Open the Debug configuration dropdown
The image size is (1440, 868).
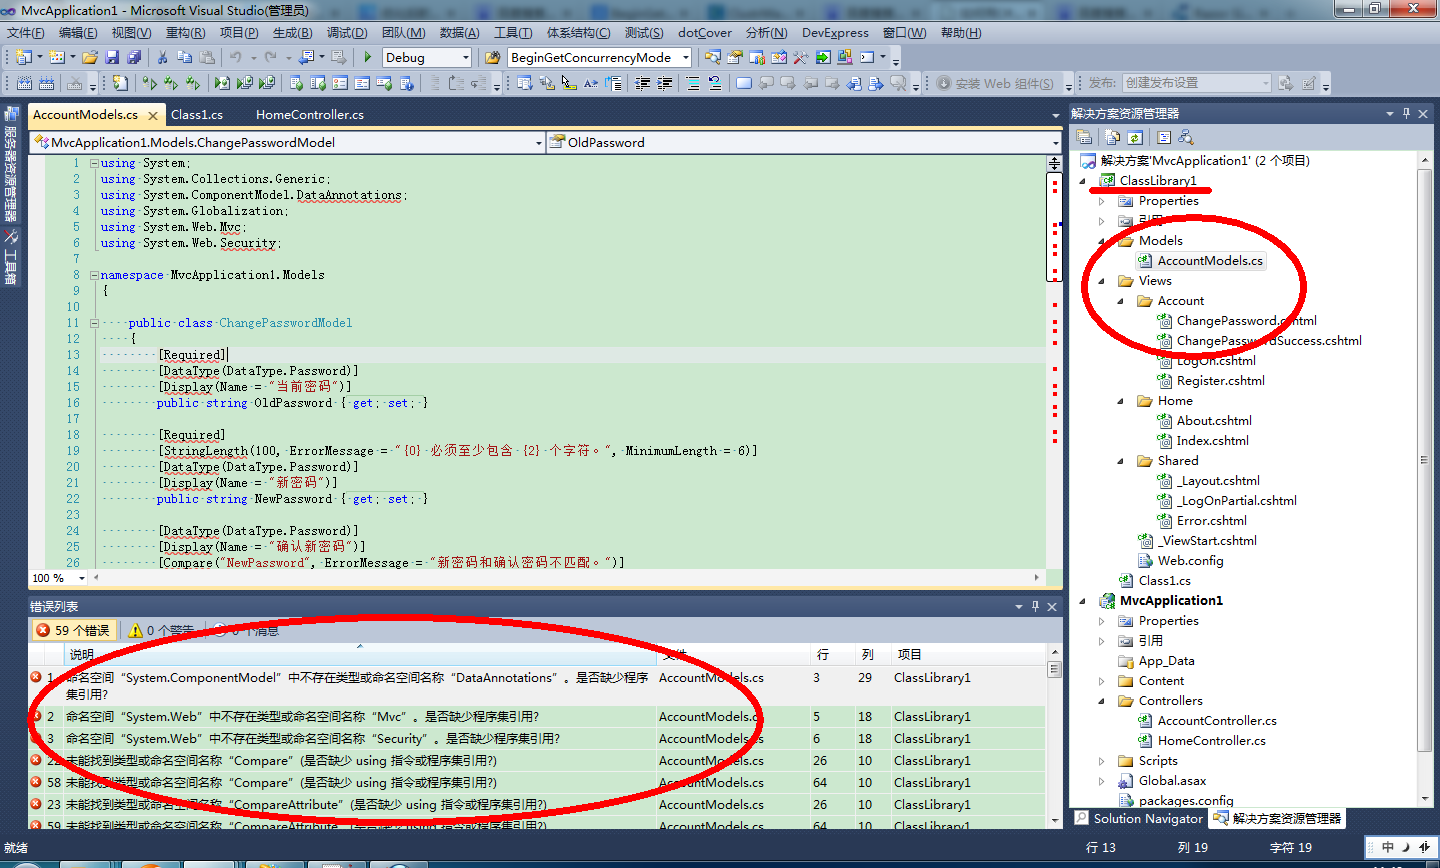tap(465, 58)
